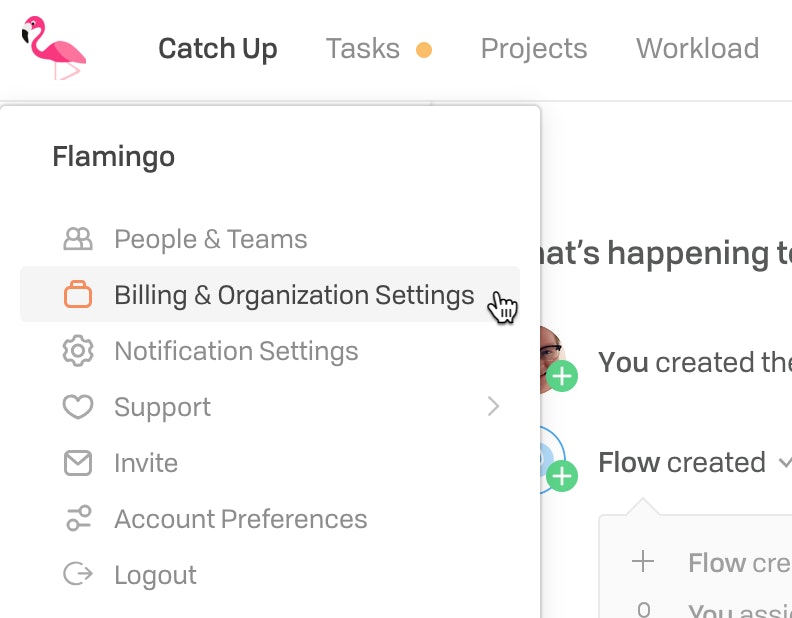792x618 pixels.
Task: Click the orange briefcase billing icon
Action: 78,294
